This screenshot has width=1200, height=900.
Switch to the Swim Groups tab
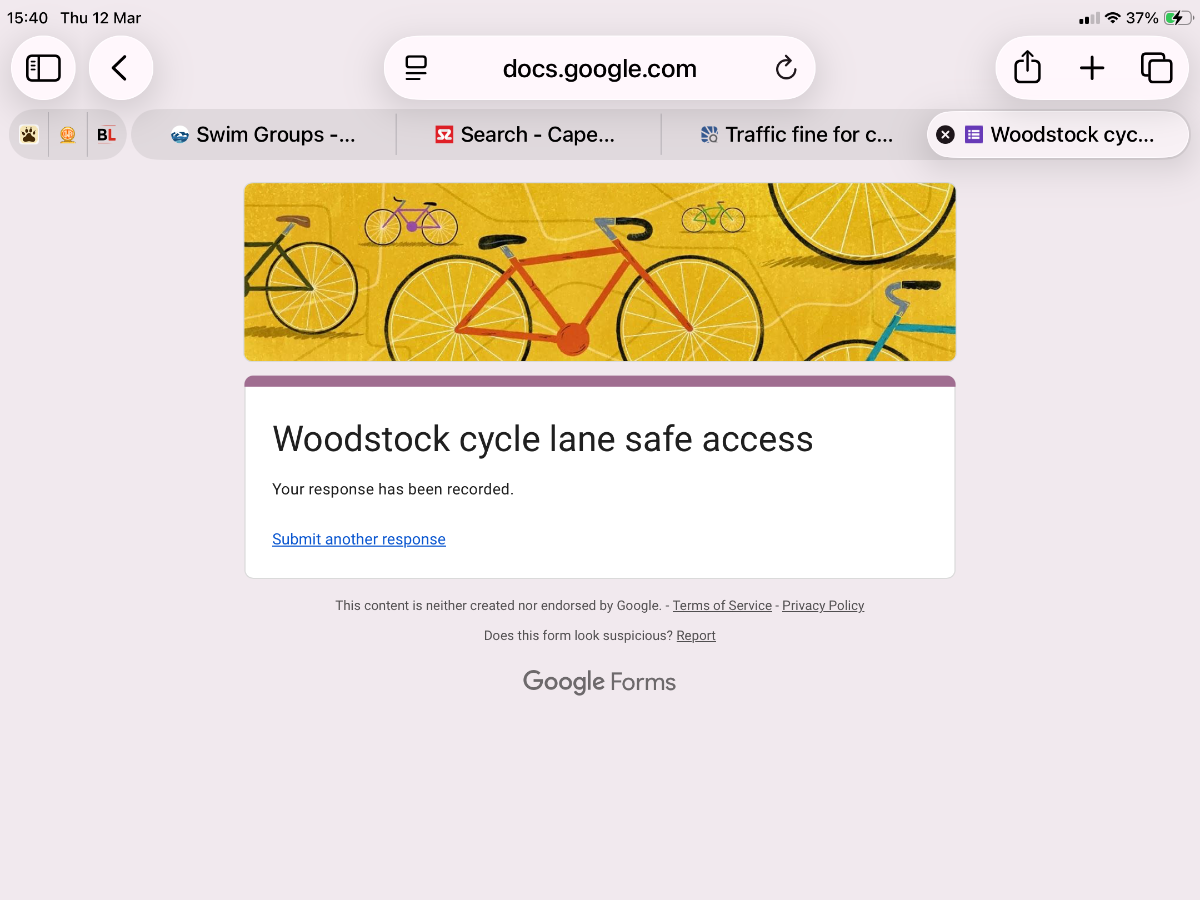(264, 135)
